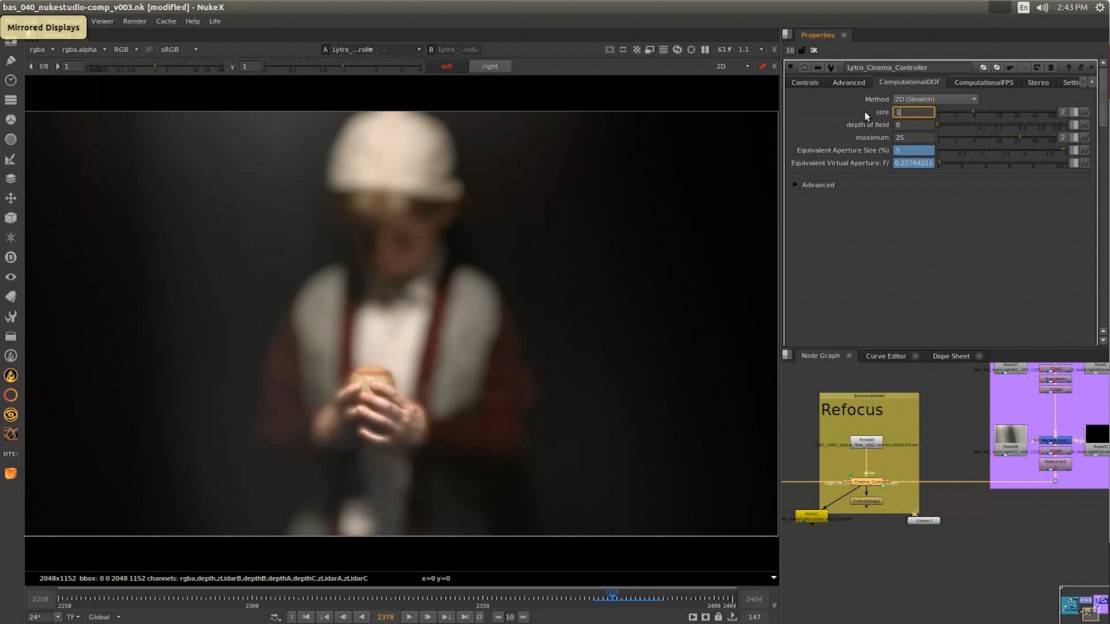This screenshot has height=624, width=1110.
Task: Open the Render menu
Action: coord(135,21)
